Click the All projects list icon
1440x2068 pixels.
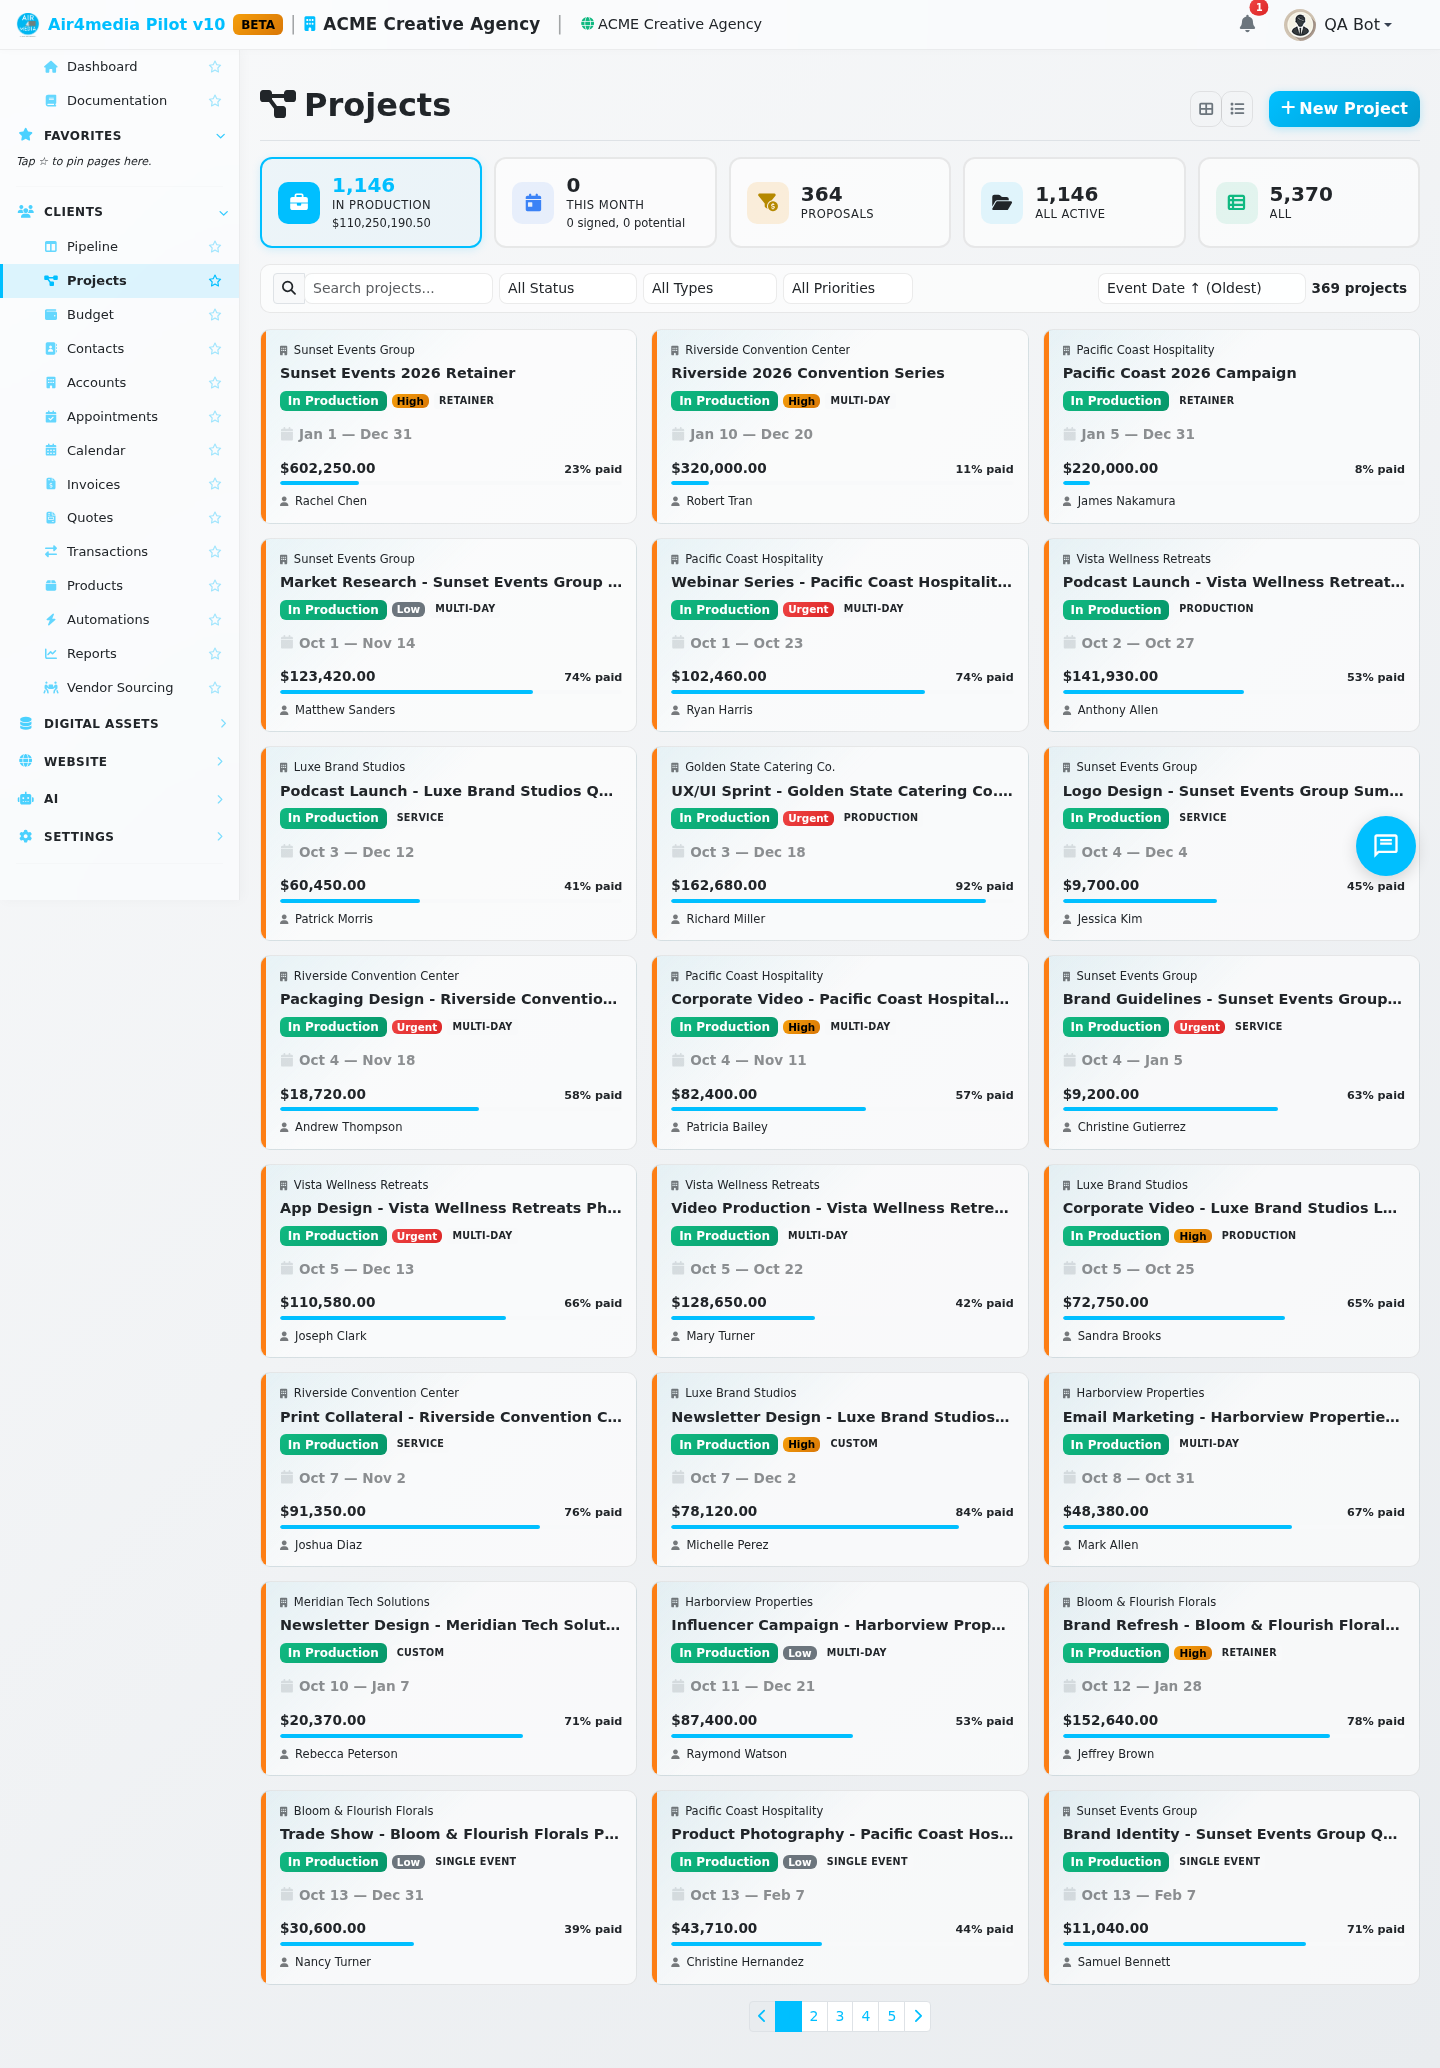tap(1236, 202)
